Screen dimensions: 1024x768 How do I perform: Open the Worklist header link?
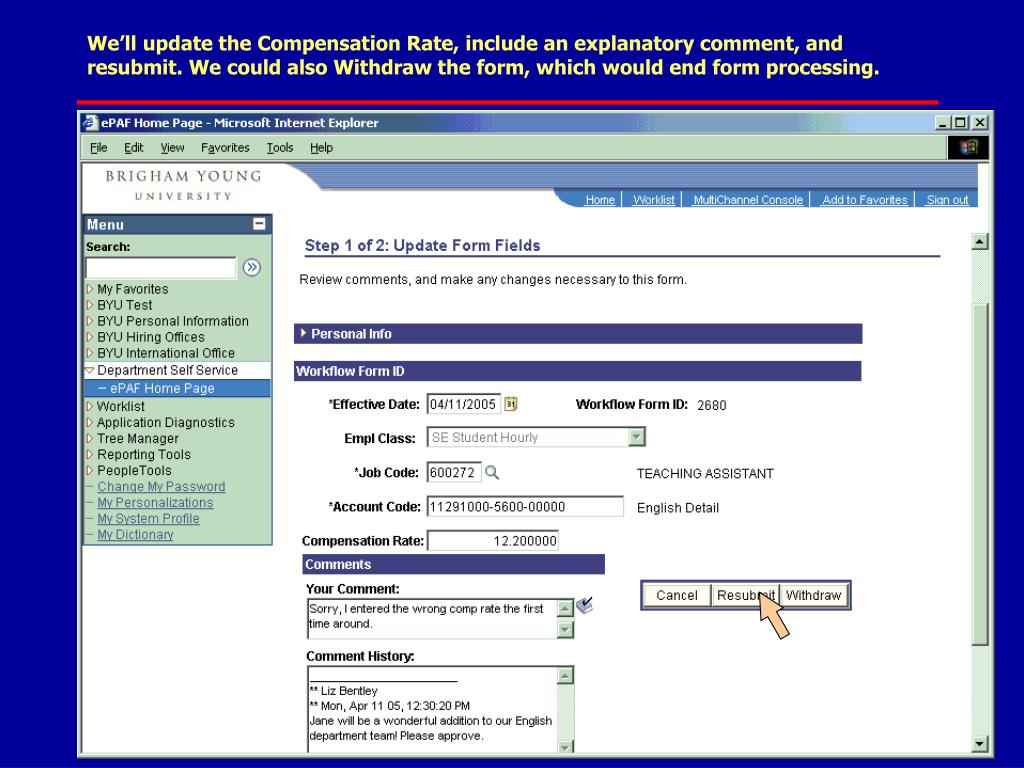654,200
